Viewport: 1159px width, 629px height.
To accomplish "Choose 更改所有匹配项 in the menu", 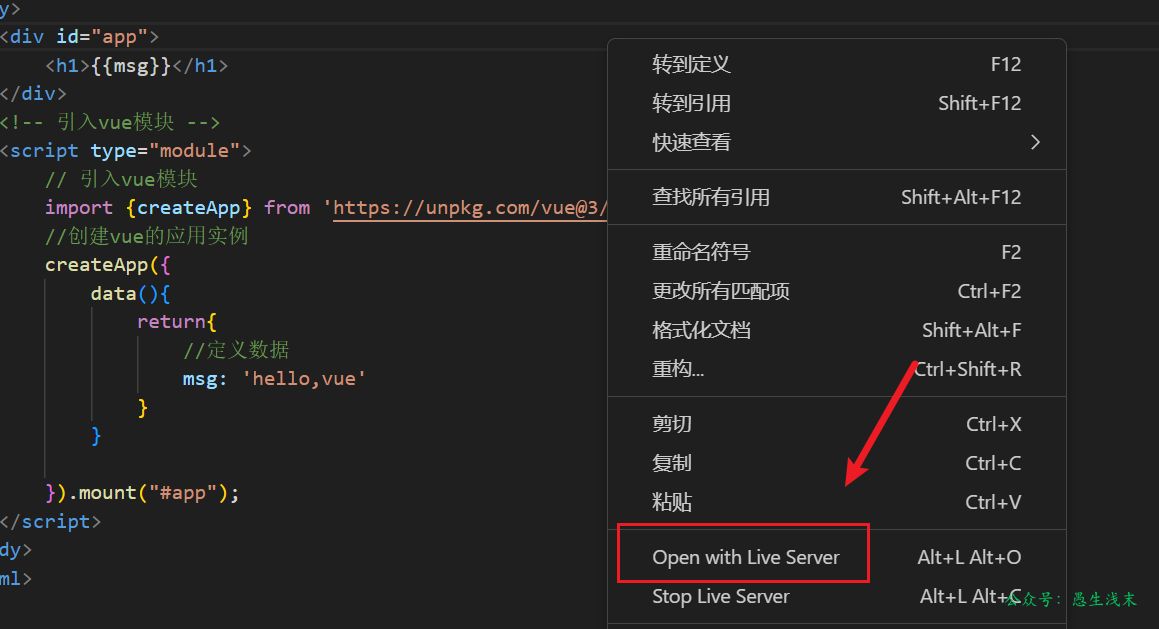I will point(721,291).
